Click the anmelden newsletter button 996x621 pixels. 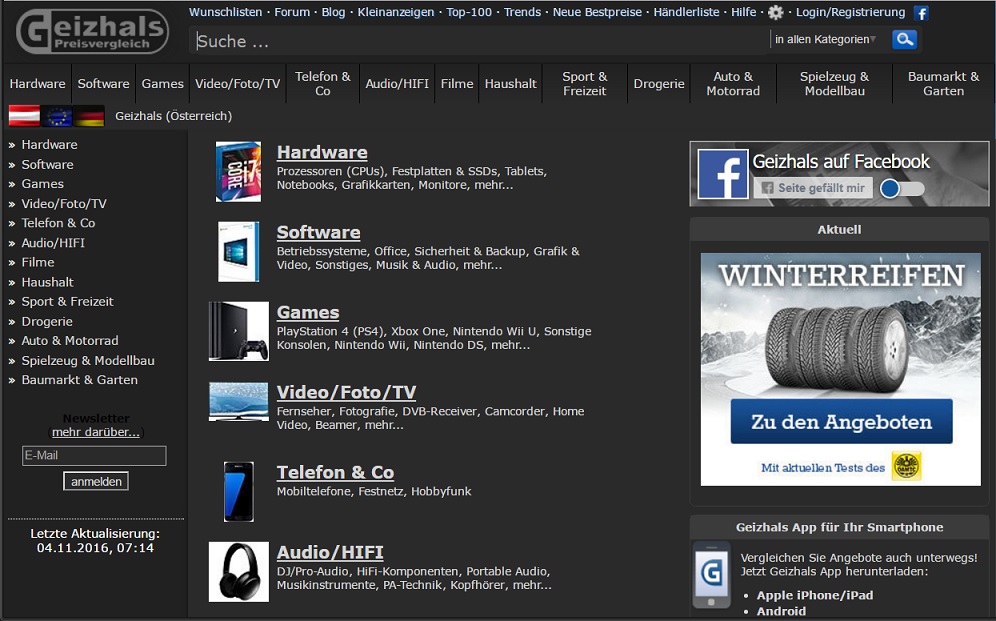pyautogui.click(x=96, y=482)
